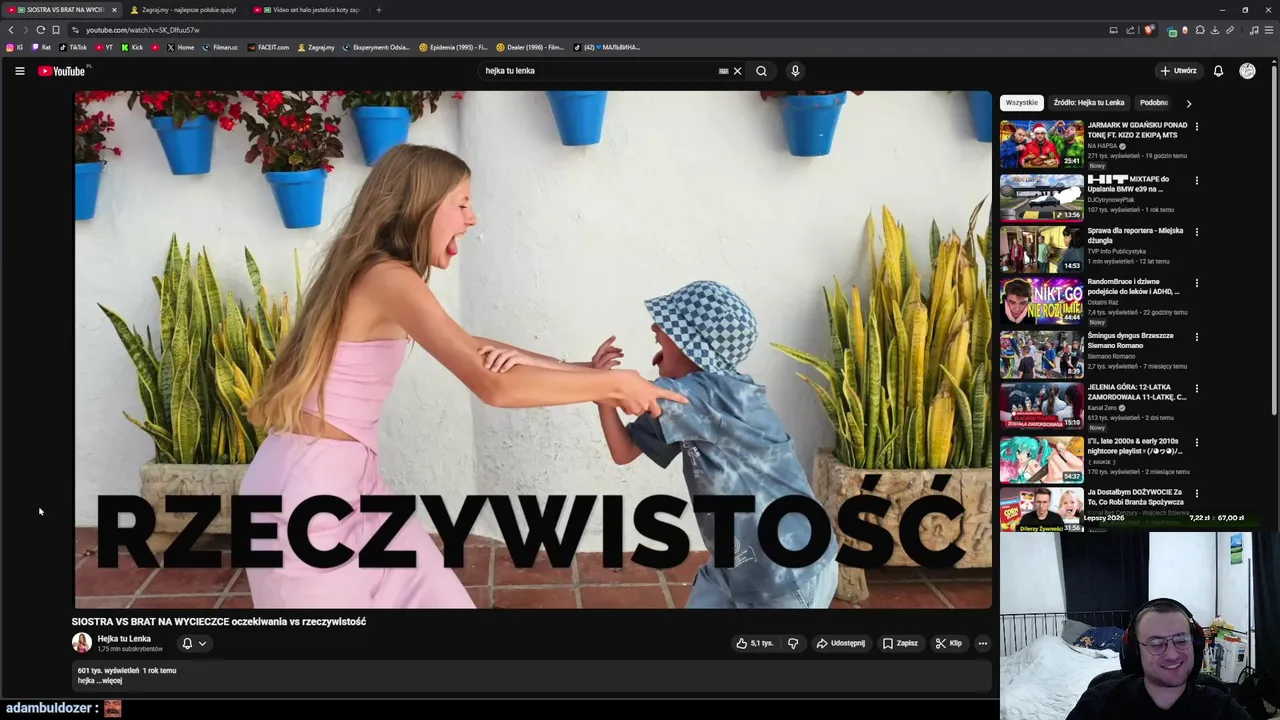Viewport: 1280px width, 720px height.
Task: Click the link chain toolbar icon
Action: click(x=1230, y=30)
